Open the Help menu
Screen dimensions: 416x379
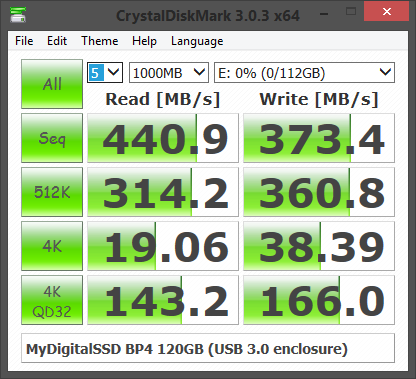pos(144,41)
